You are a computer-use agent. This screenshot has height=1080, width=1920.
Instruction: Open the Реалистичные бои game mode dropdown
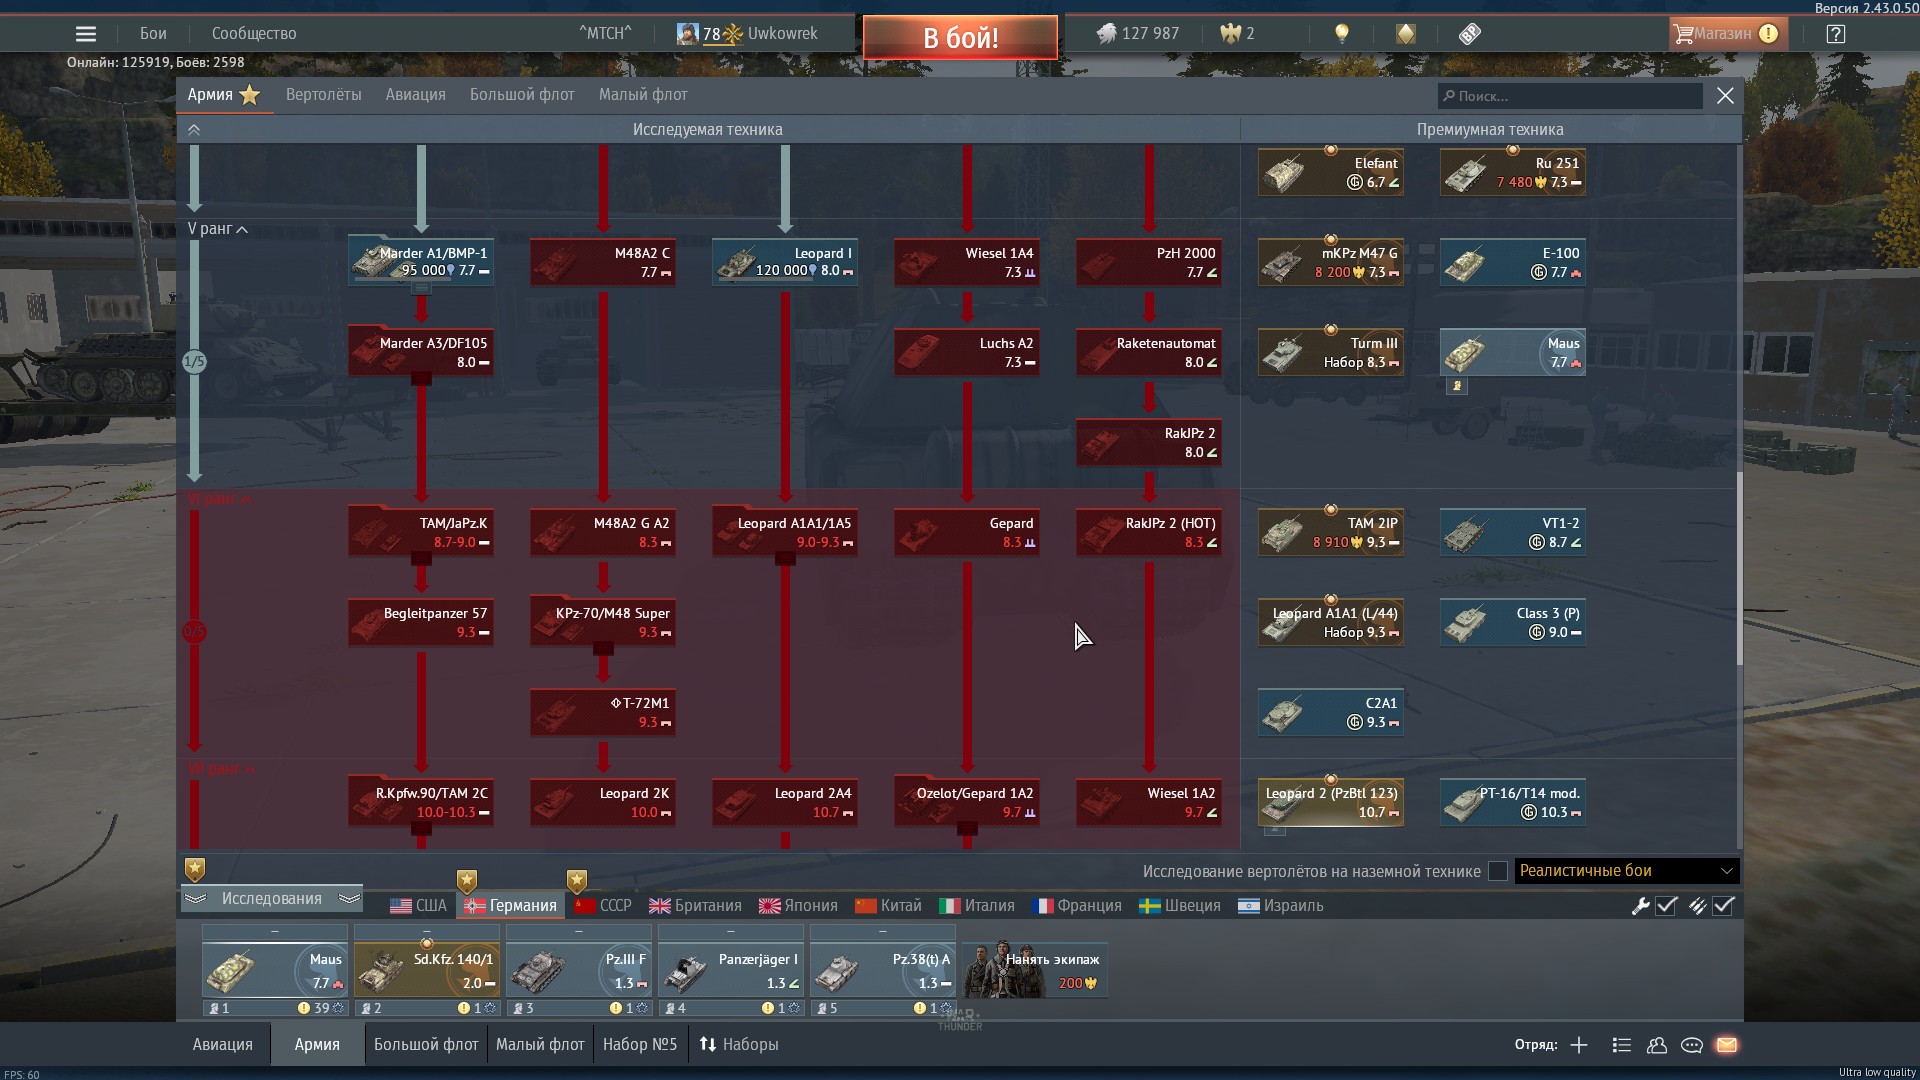click(1627, 871)
